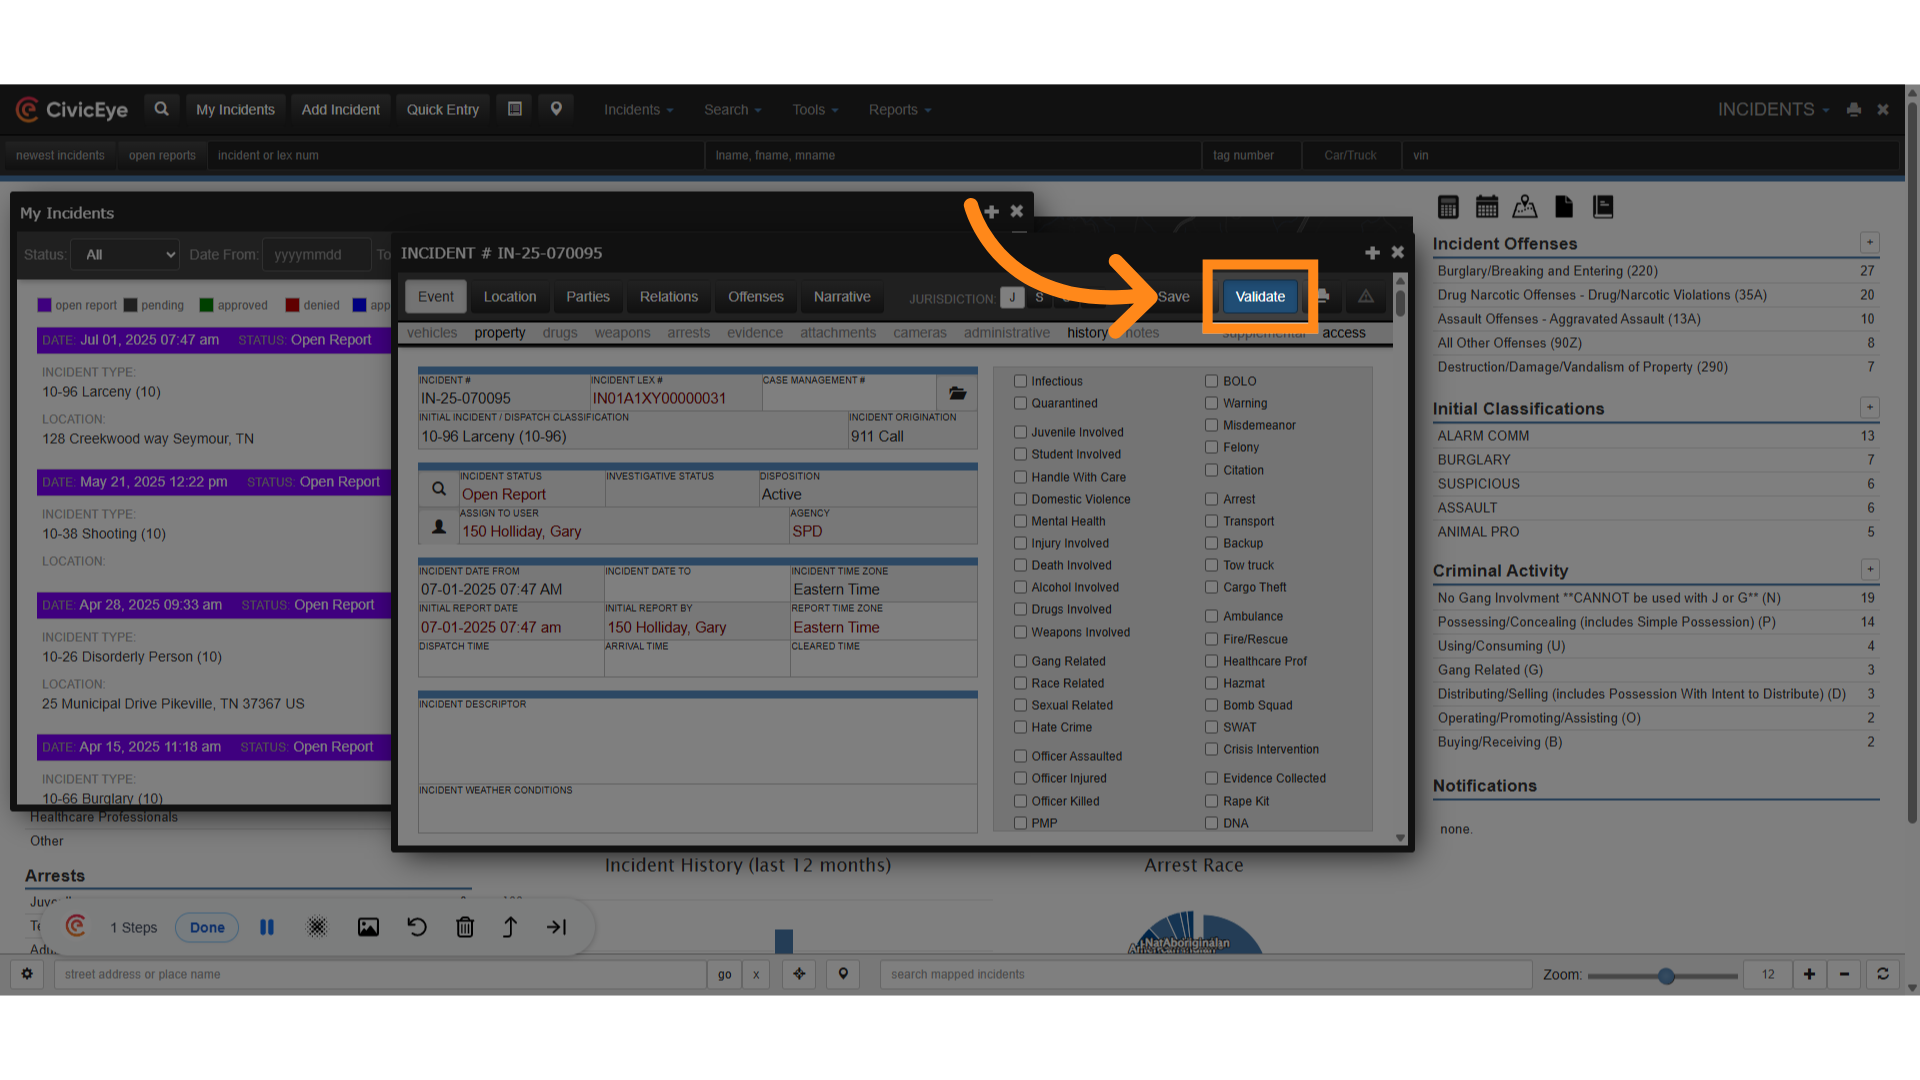Open the calculator icon in right panel

[1448, 207]
